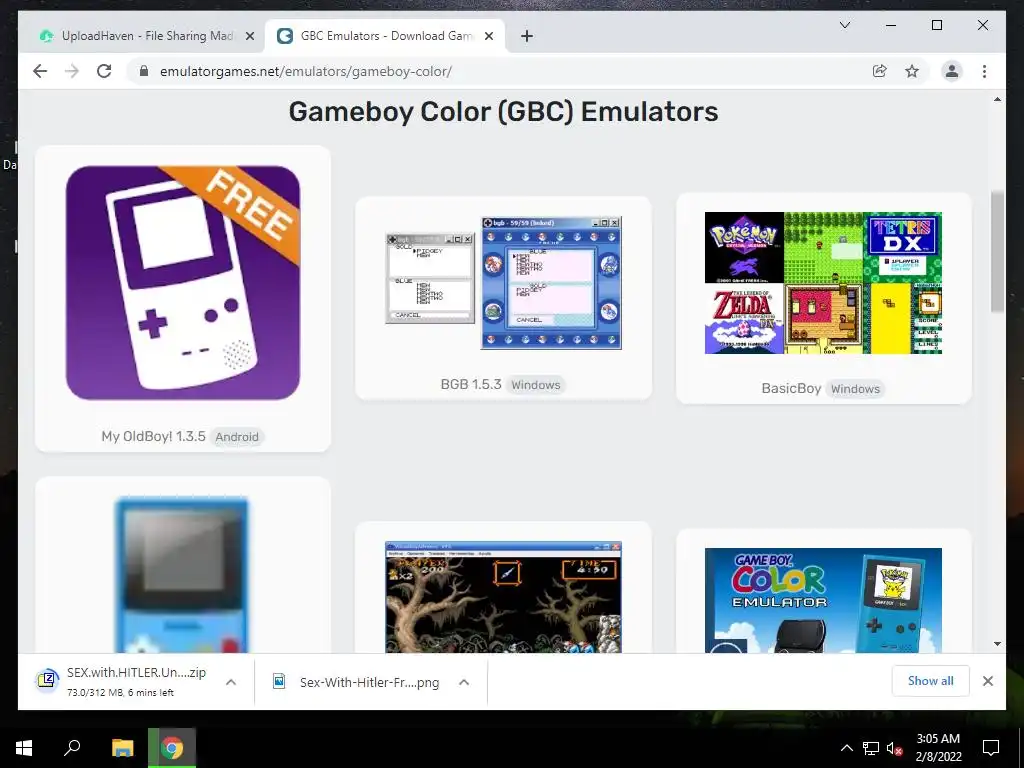Click the scrollbar up arrow
1024x768 pixels.
[997, 99]
